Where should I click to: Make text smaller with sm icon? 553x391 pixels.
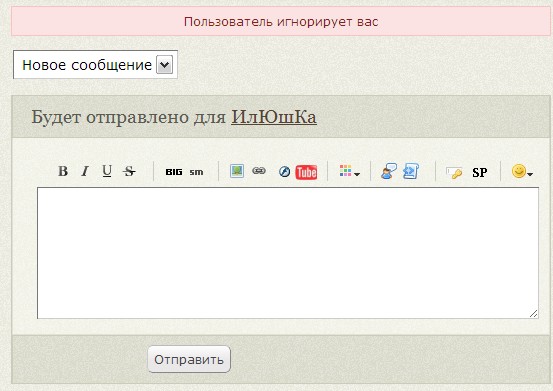[196, 172]
